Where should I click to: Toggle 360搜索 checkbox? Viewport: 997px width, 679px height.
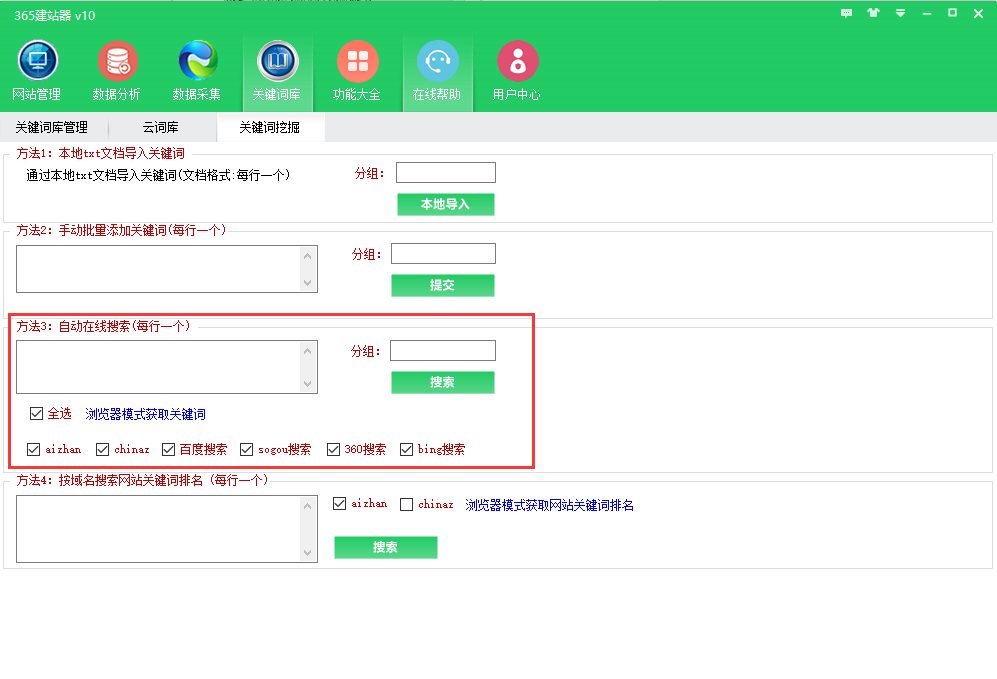pos(333,449)
